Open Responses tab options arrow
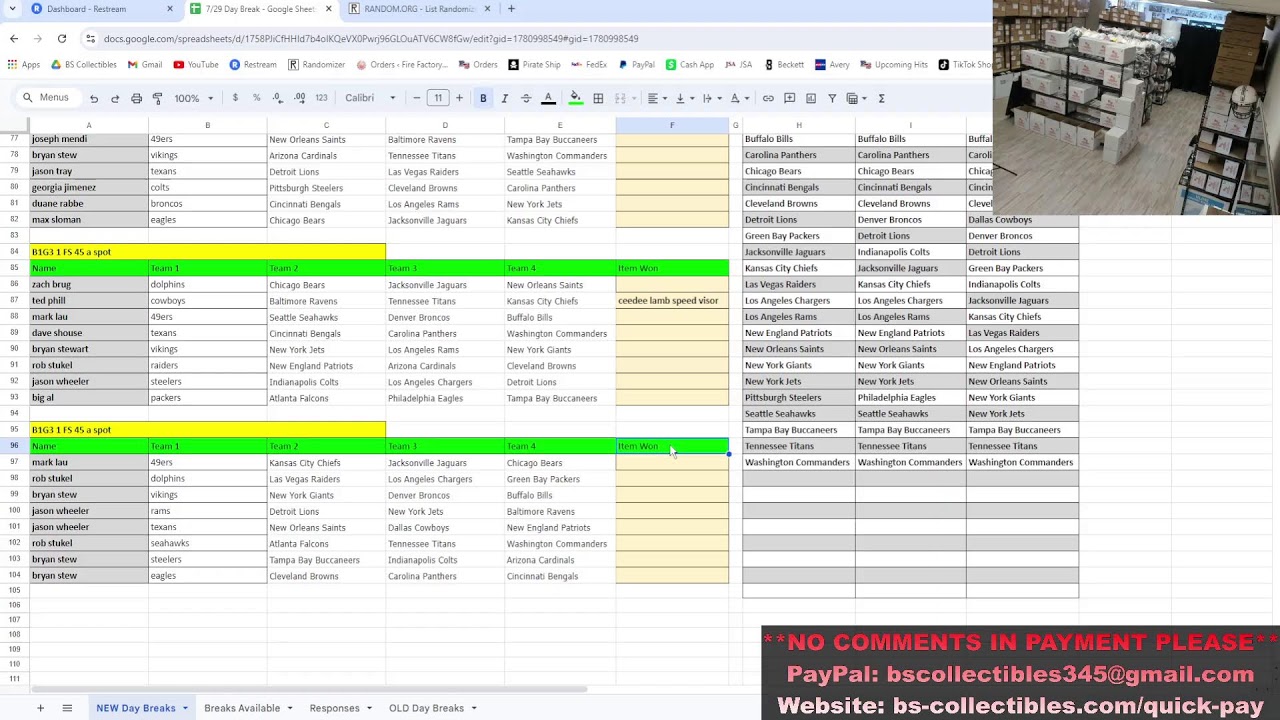Viewport: 1280px width, 720px height. pyautogui.click(x=369, y=708)
